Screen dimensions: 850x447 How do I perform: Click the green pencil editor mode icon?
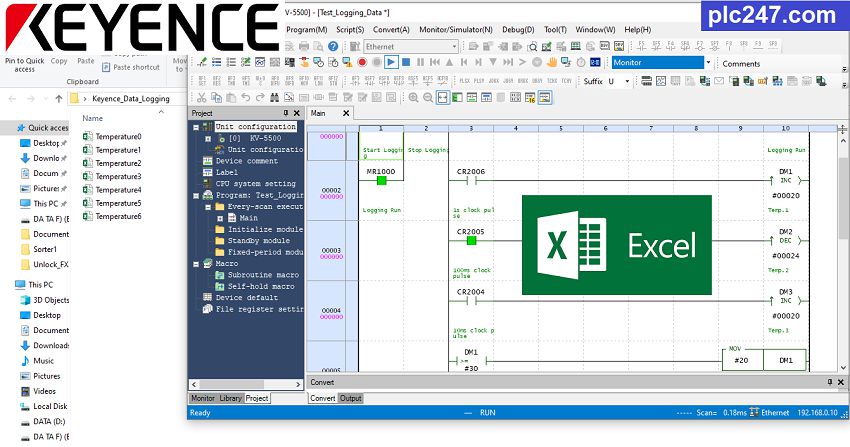[202, 62]
